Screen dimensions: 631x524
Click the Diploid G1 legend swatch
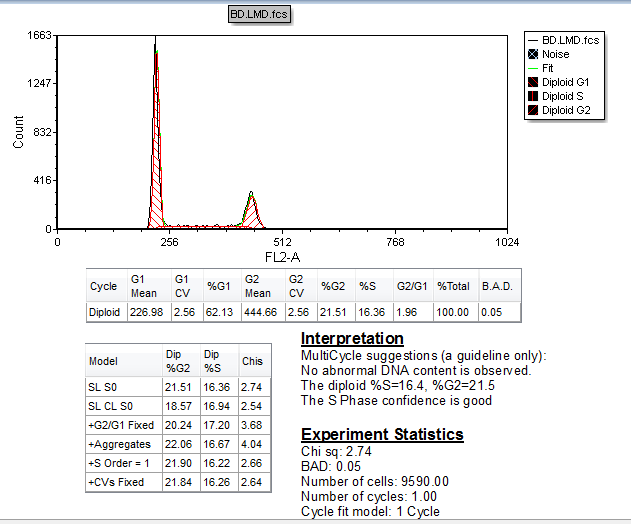pos(533,82)
